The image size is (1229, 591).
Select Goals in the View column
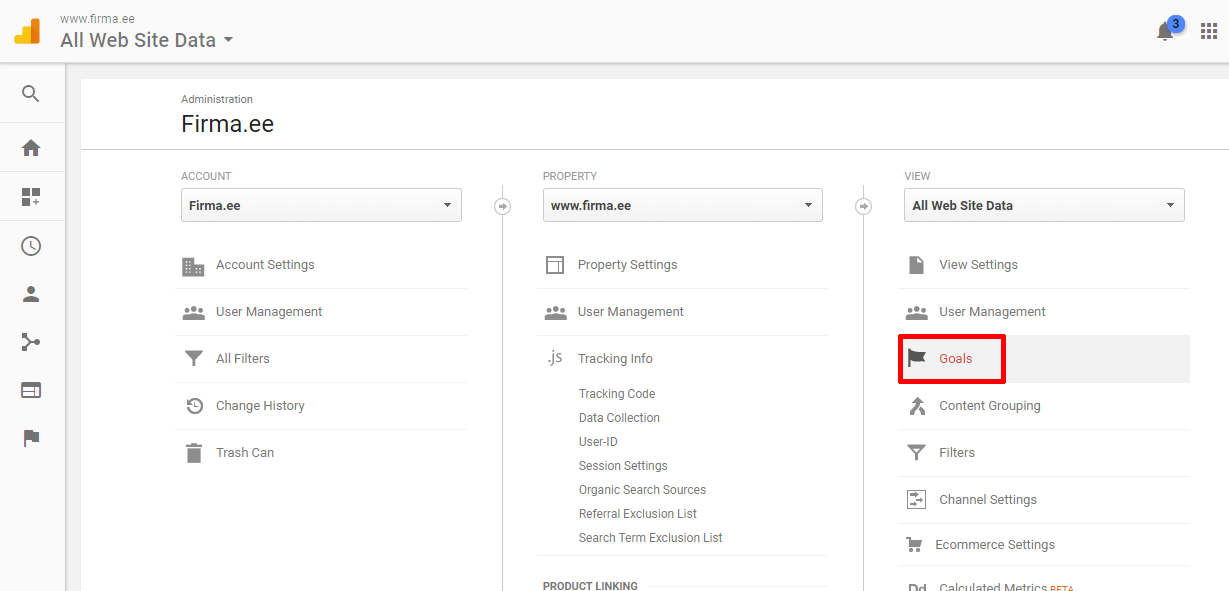pyautogui.click(x=955, y=359)
